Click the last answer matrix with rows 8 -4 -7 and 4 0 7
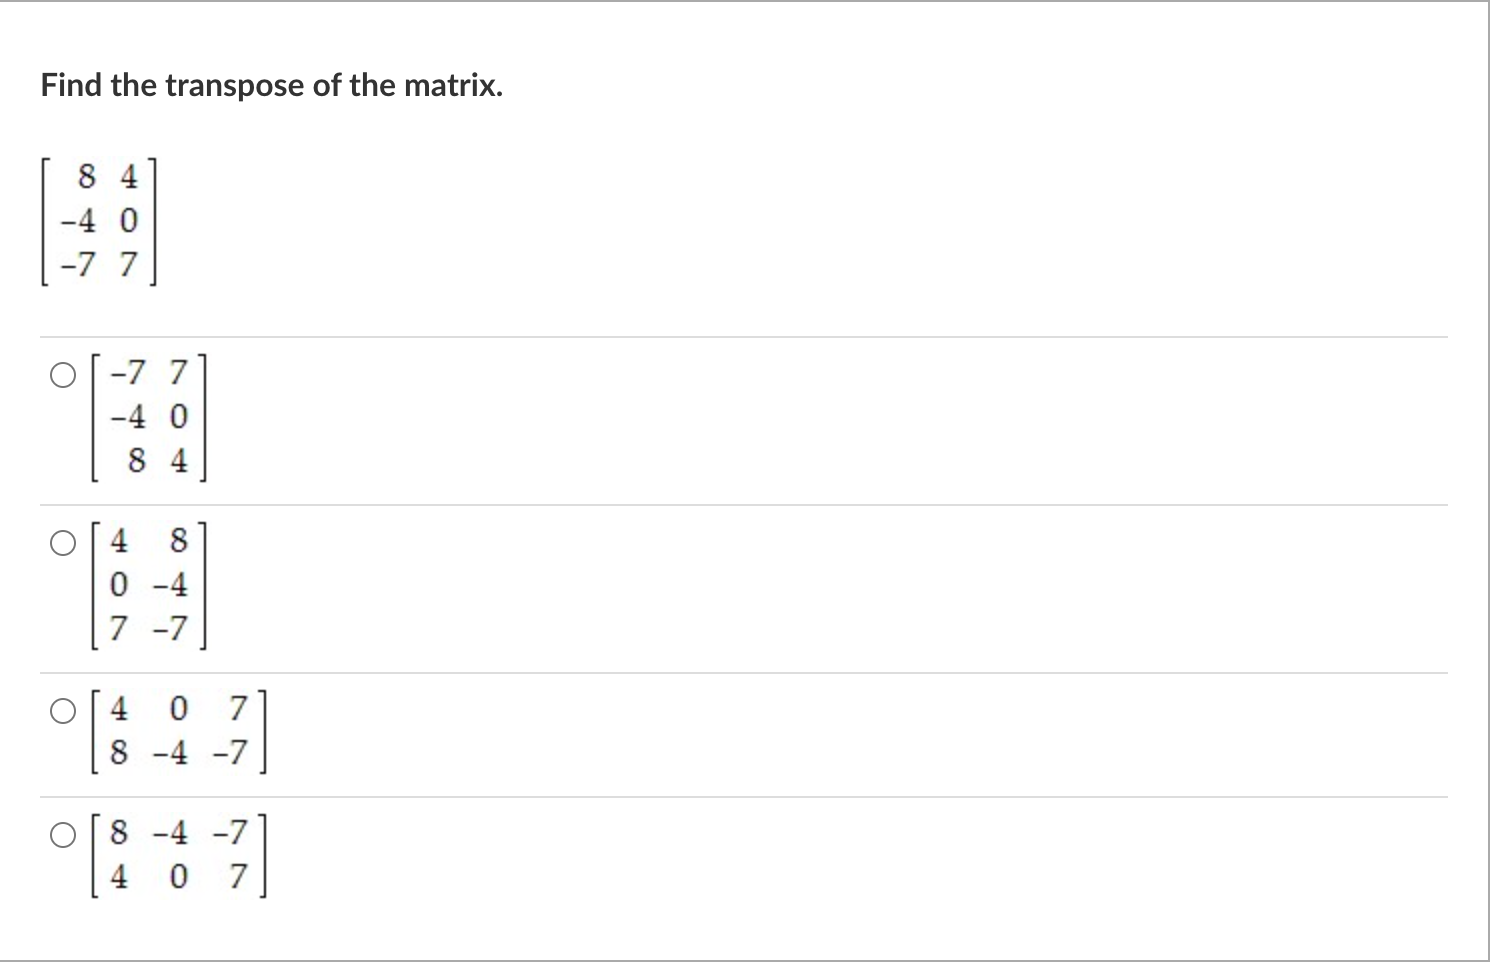Screen dimensions: 1492x962 pyautogui.click(x=179, y=856)
